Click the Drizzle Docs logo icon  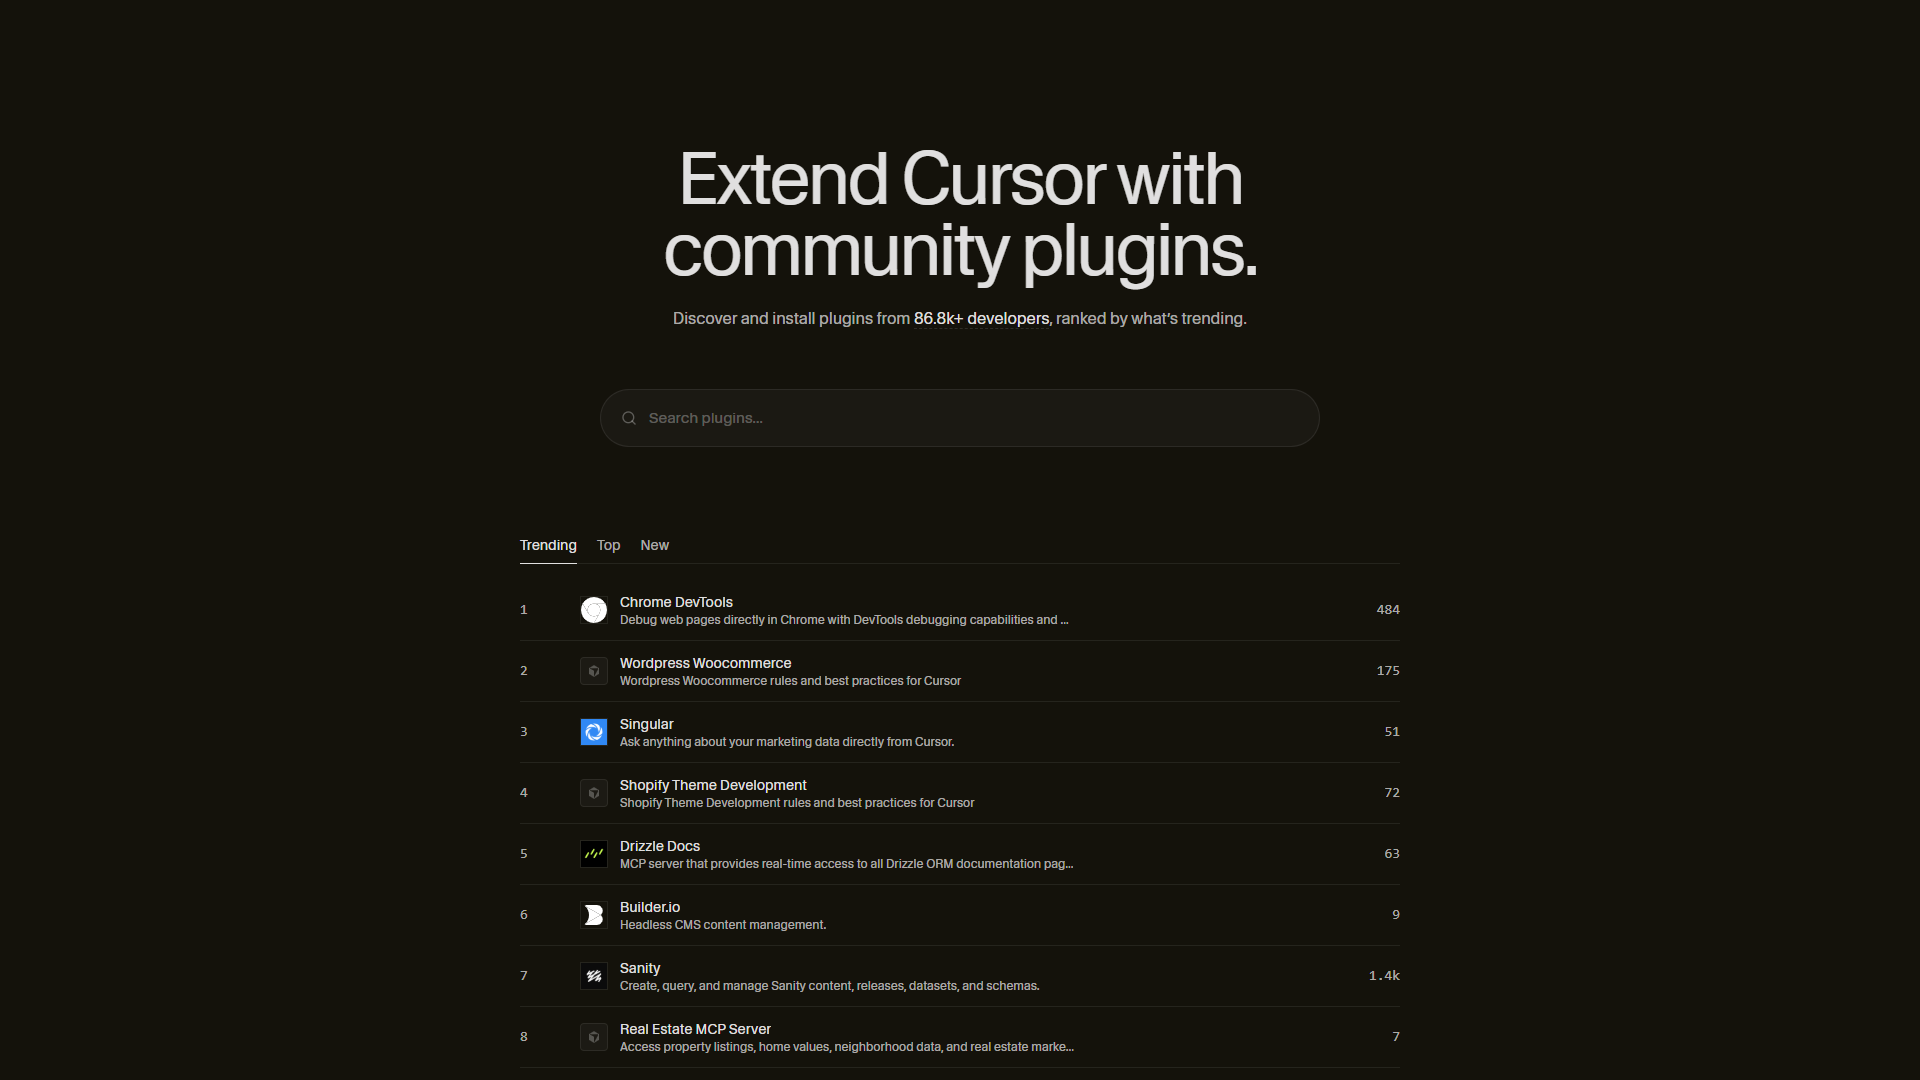(x=594, y=854)
